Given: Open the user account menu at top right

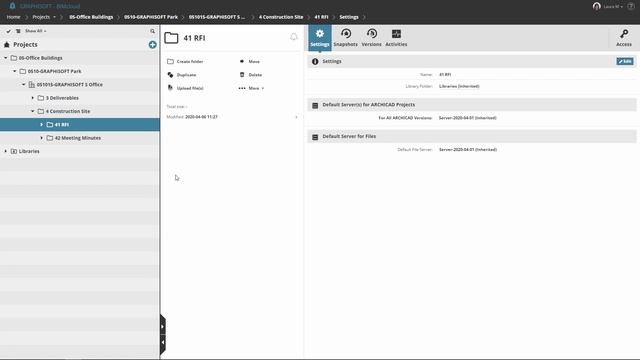Looking at the screenshot, I should (612, 7).
